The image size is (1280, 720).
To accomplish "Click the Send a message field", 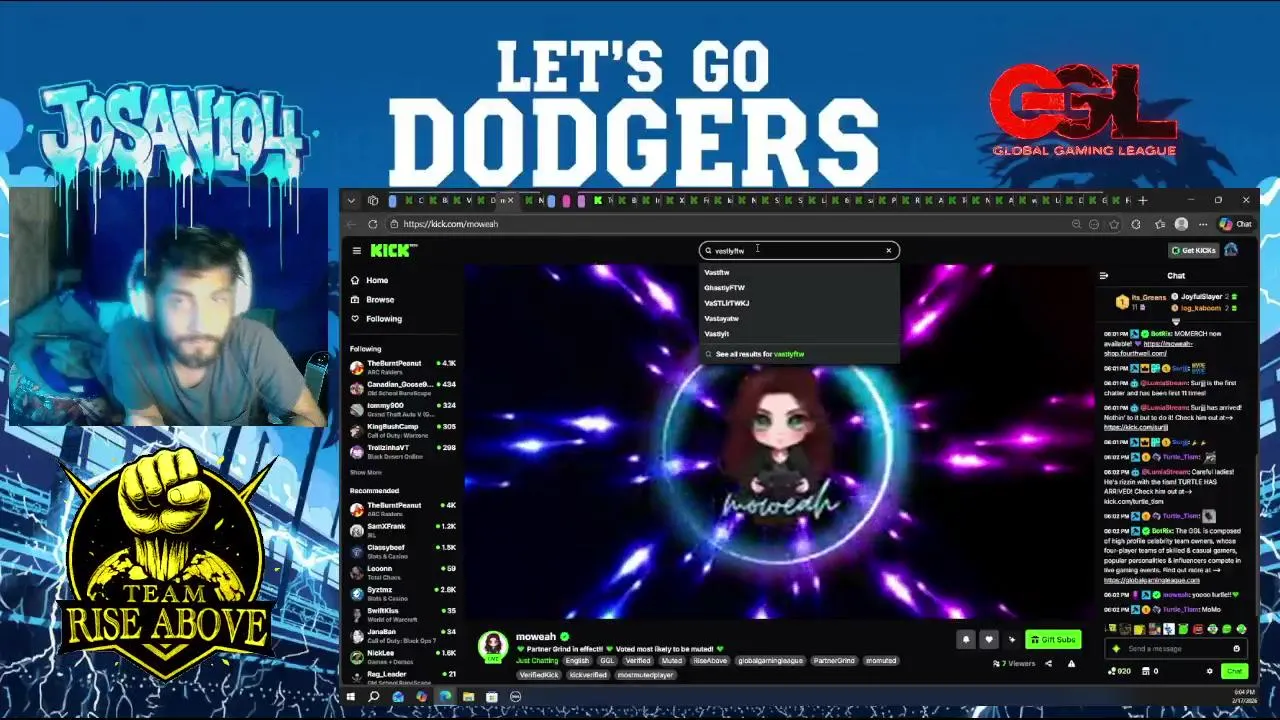I will 1176,649.
